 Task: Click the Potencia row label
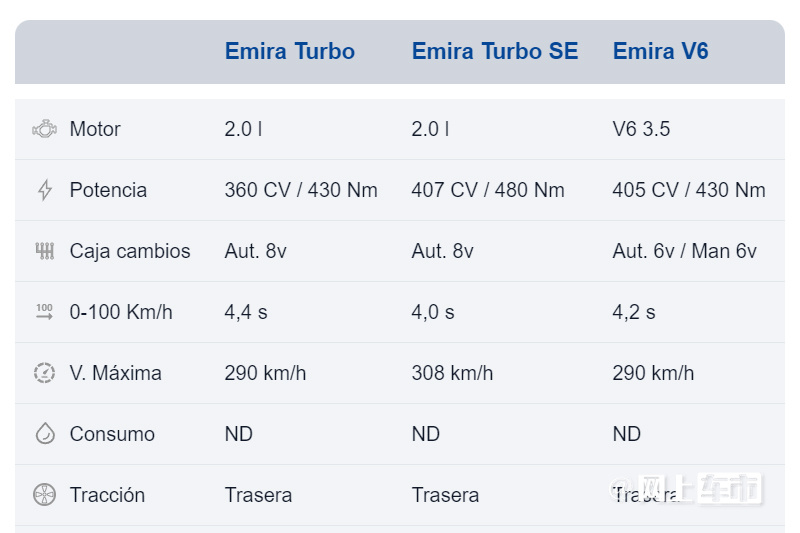tap(108, 190)
